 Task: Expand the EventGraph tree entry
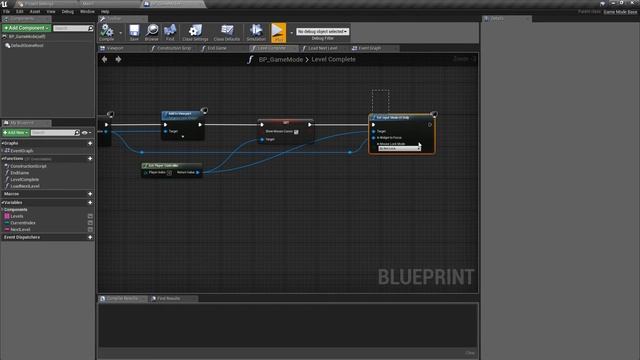(2, 151)
